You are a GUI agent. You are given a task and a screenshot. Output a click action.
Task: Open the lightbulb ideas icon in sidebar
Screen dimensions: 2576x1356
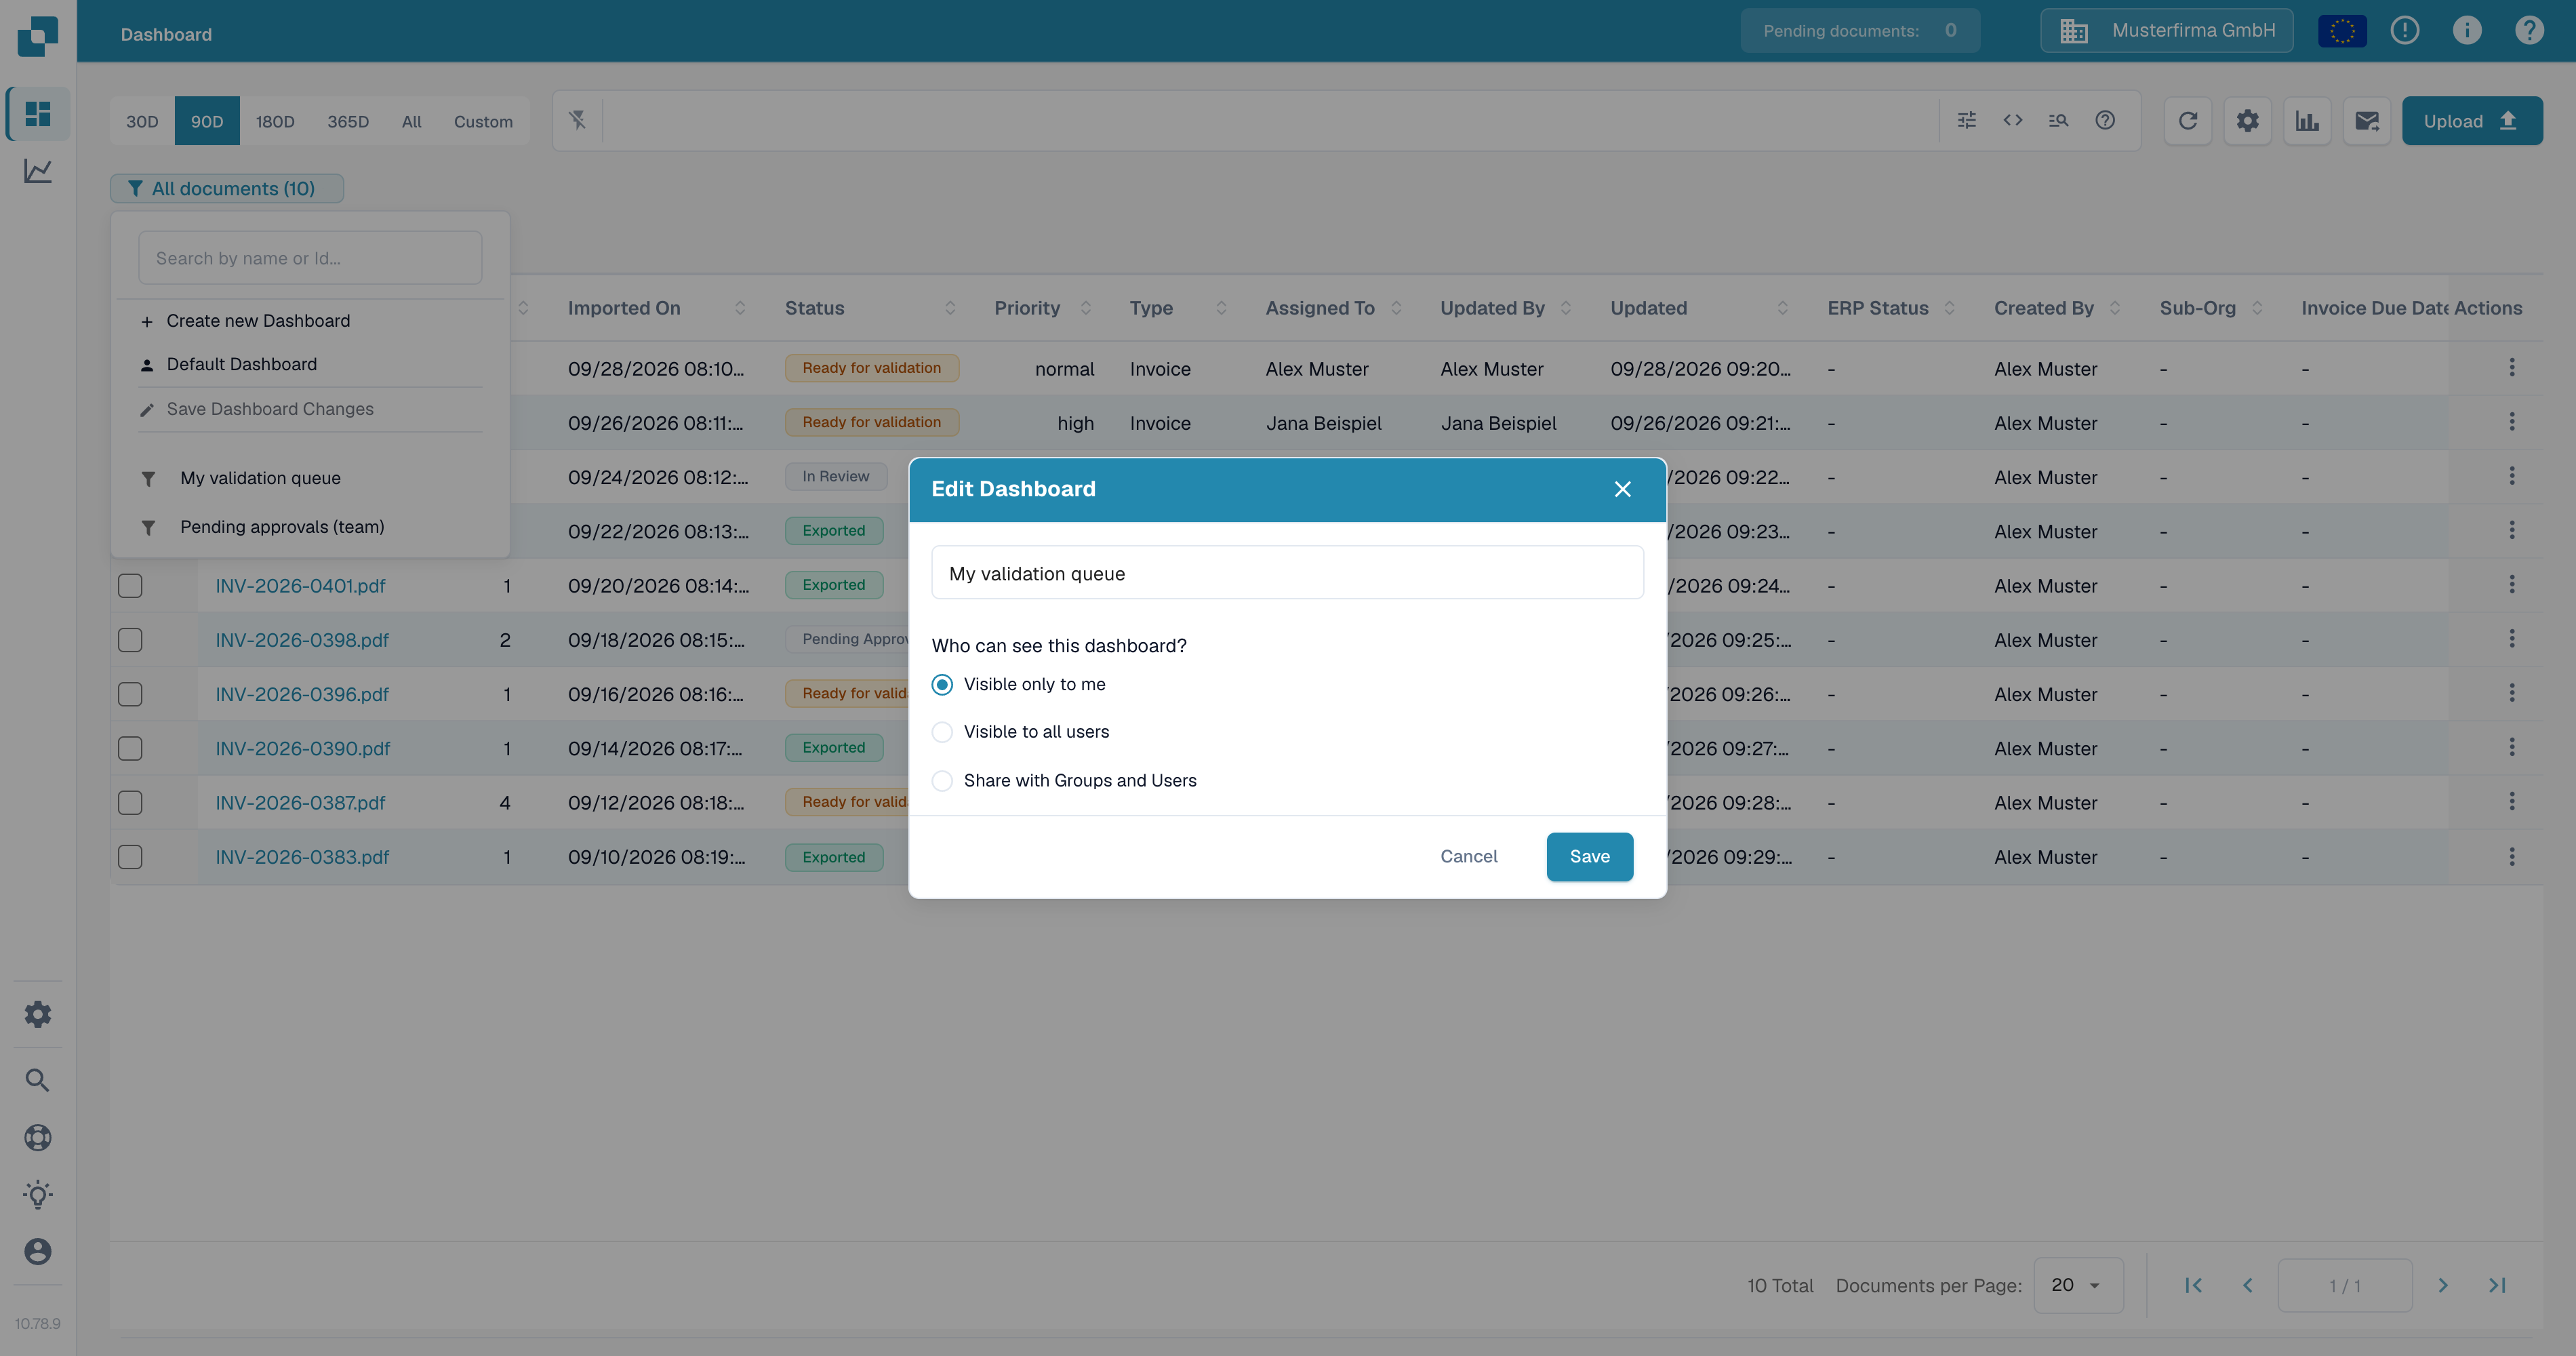[x=38, y=1194]
